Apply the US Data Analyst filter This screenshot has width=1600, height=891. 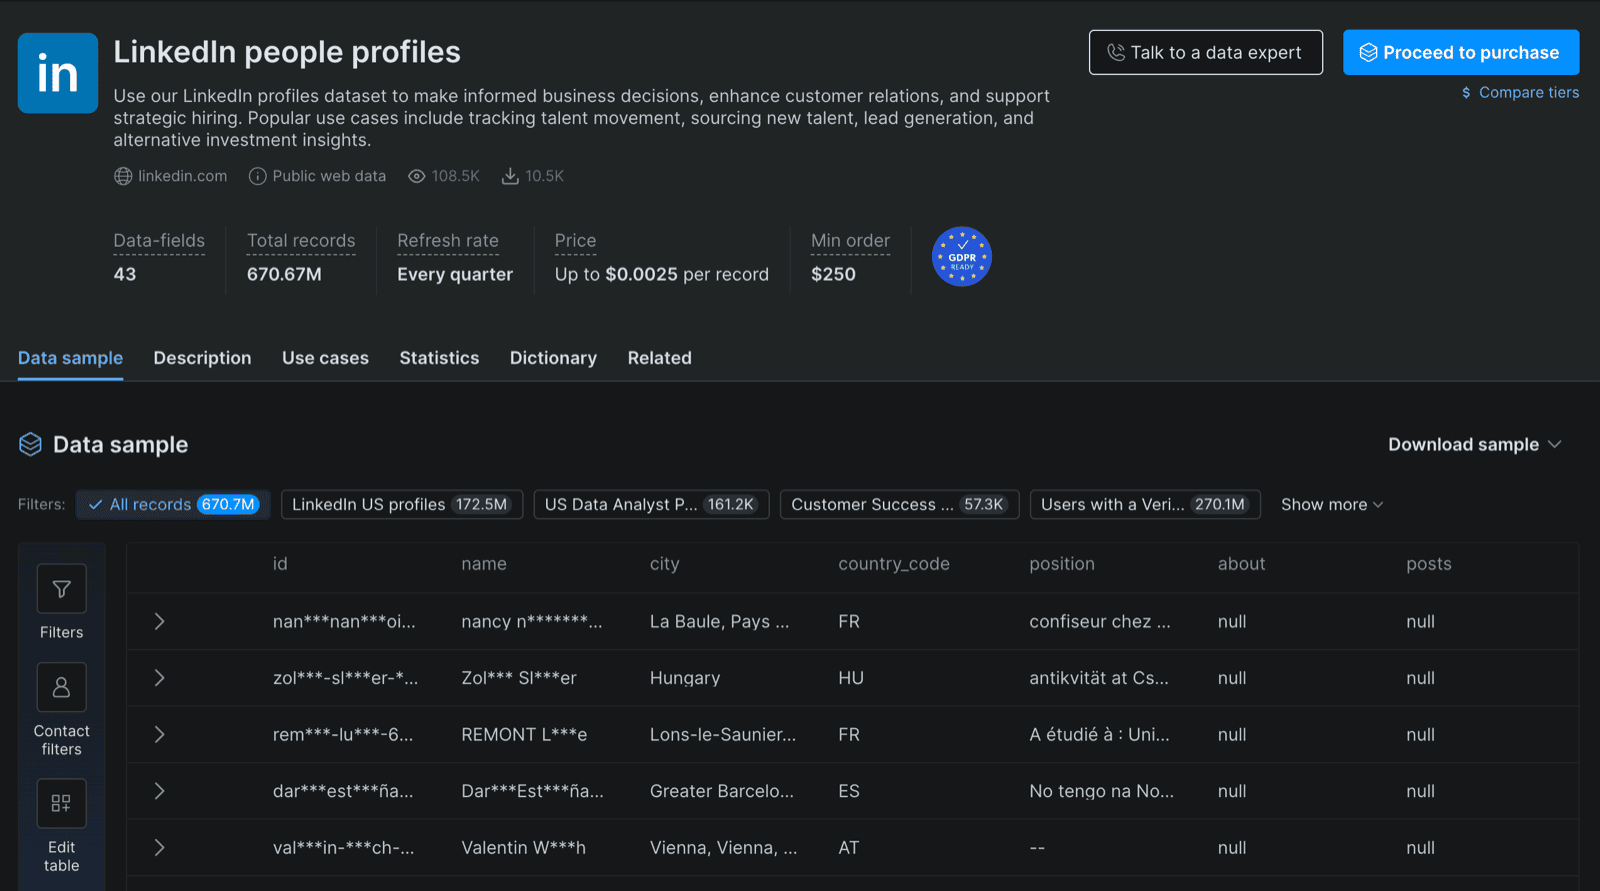click(x=651, y=504)
